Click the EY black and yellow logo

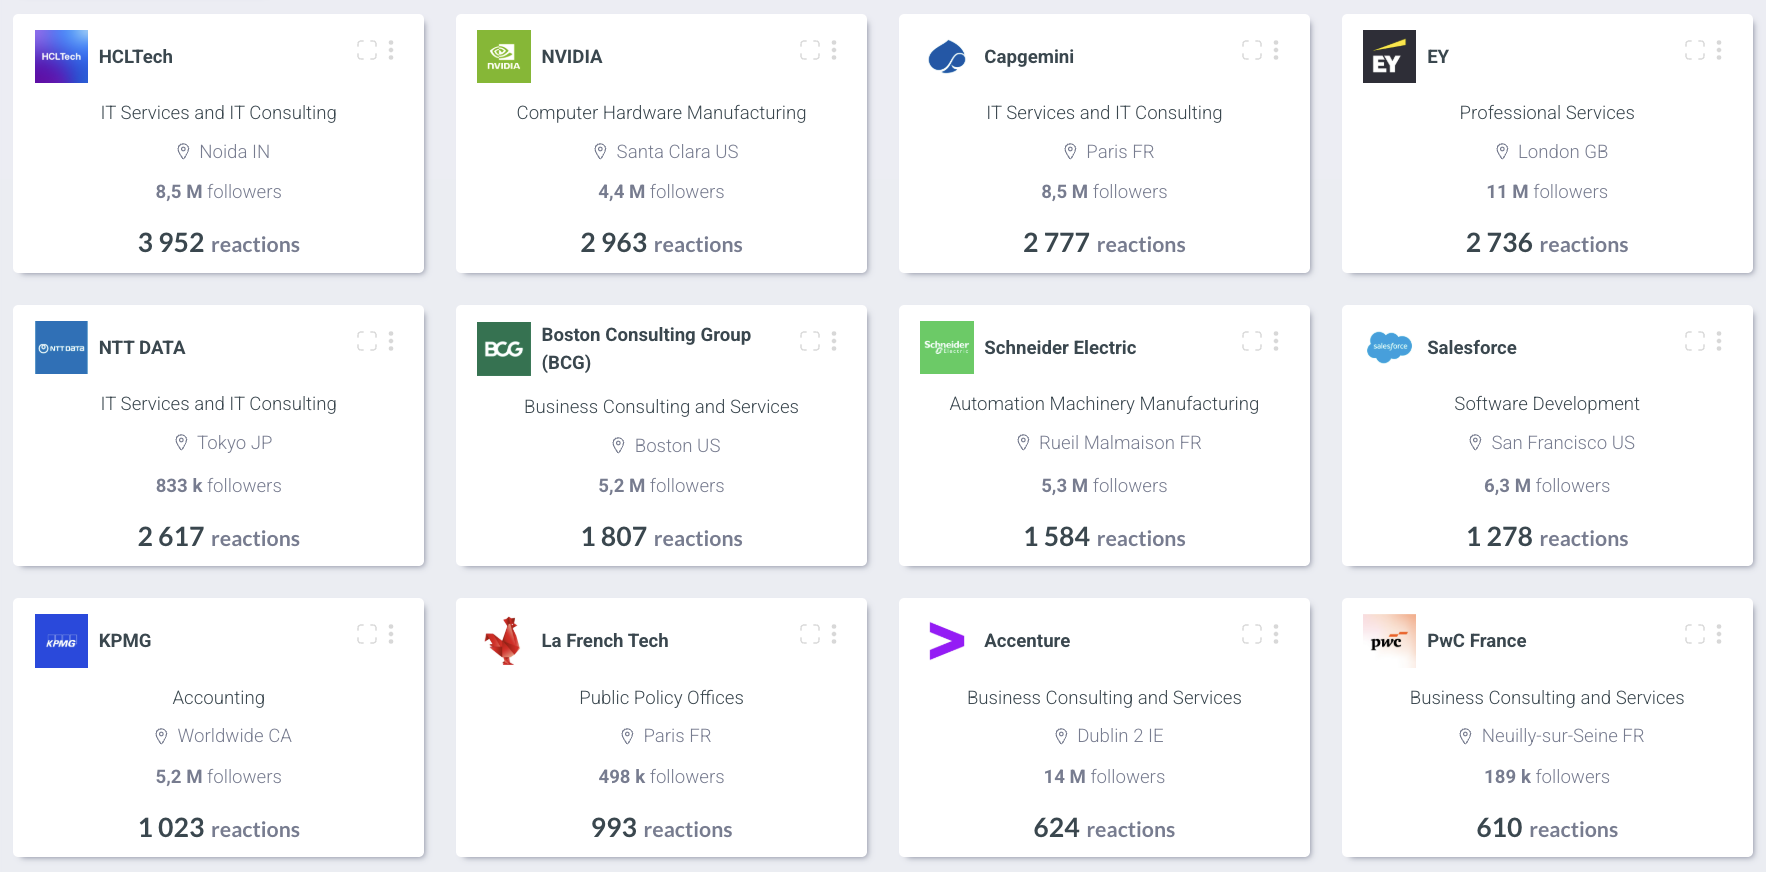(x=1389, y=56)
